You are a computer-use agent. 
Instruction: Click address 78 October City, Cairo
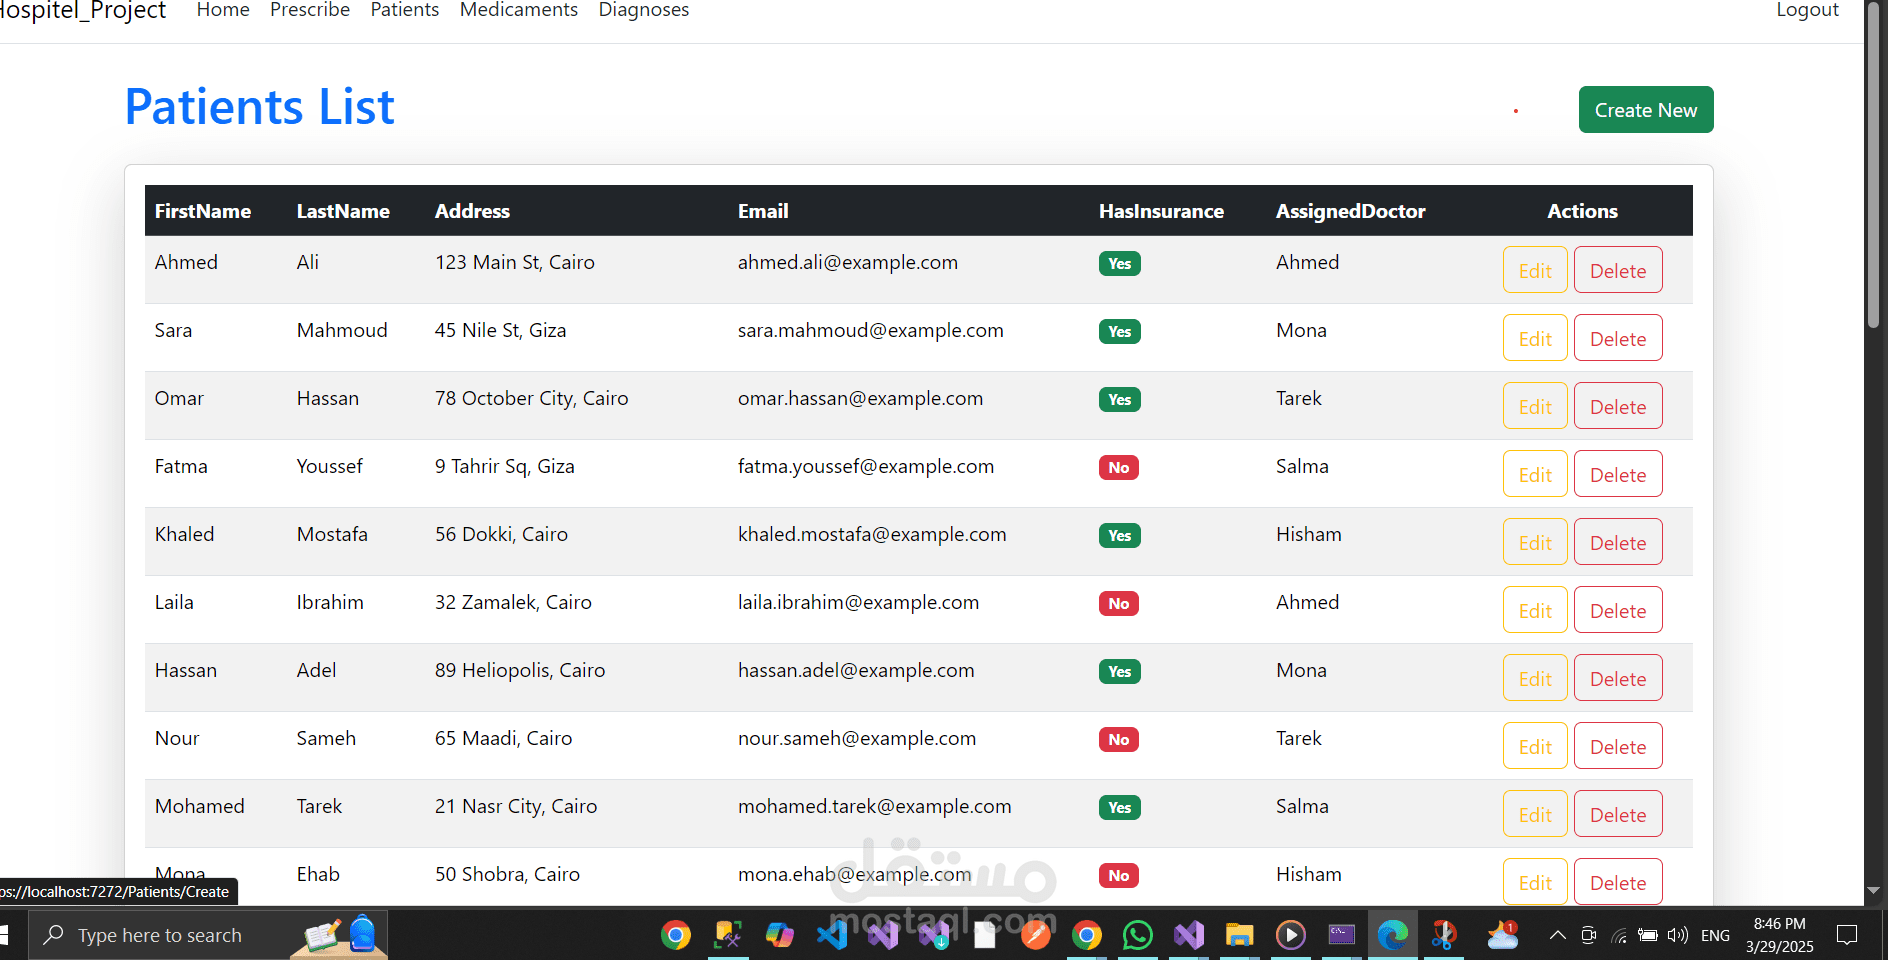[531, 398]
